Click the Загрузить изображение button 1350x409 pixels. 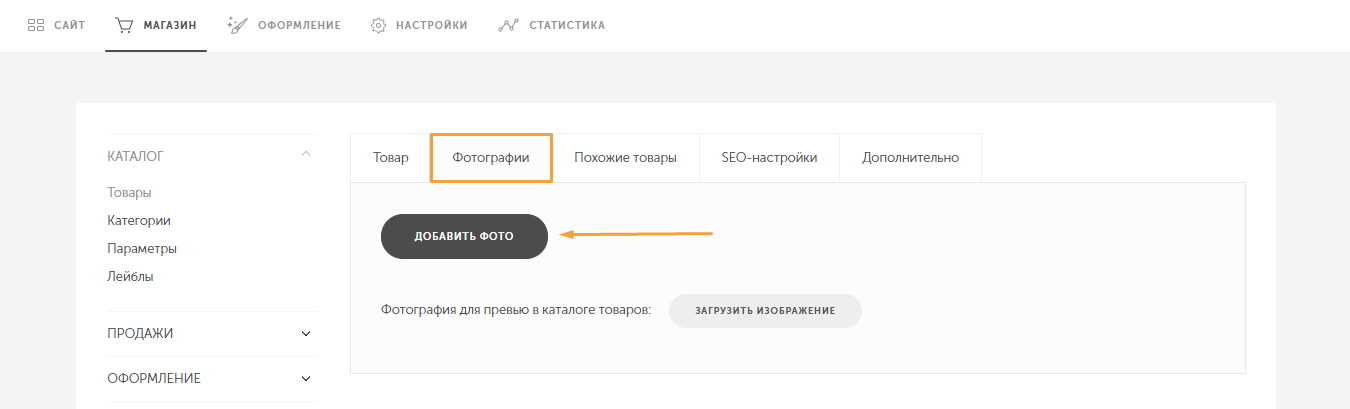(765, 311)
